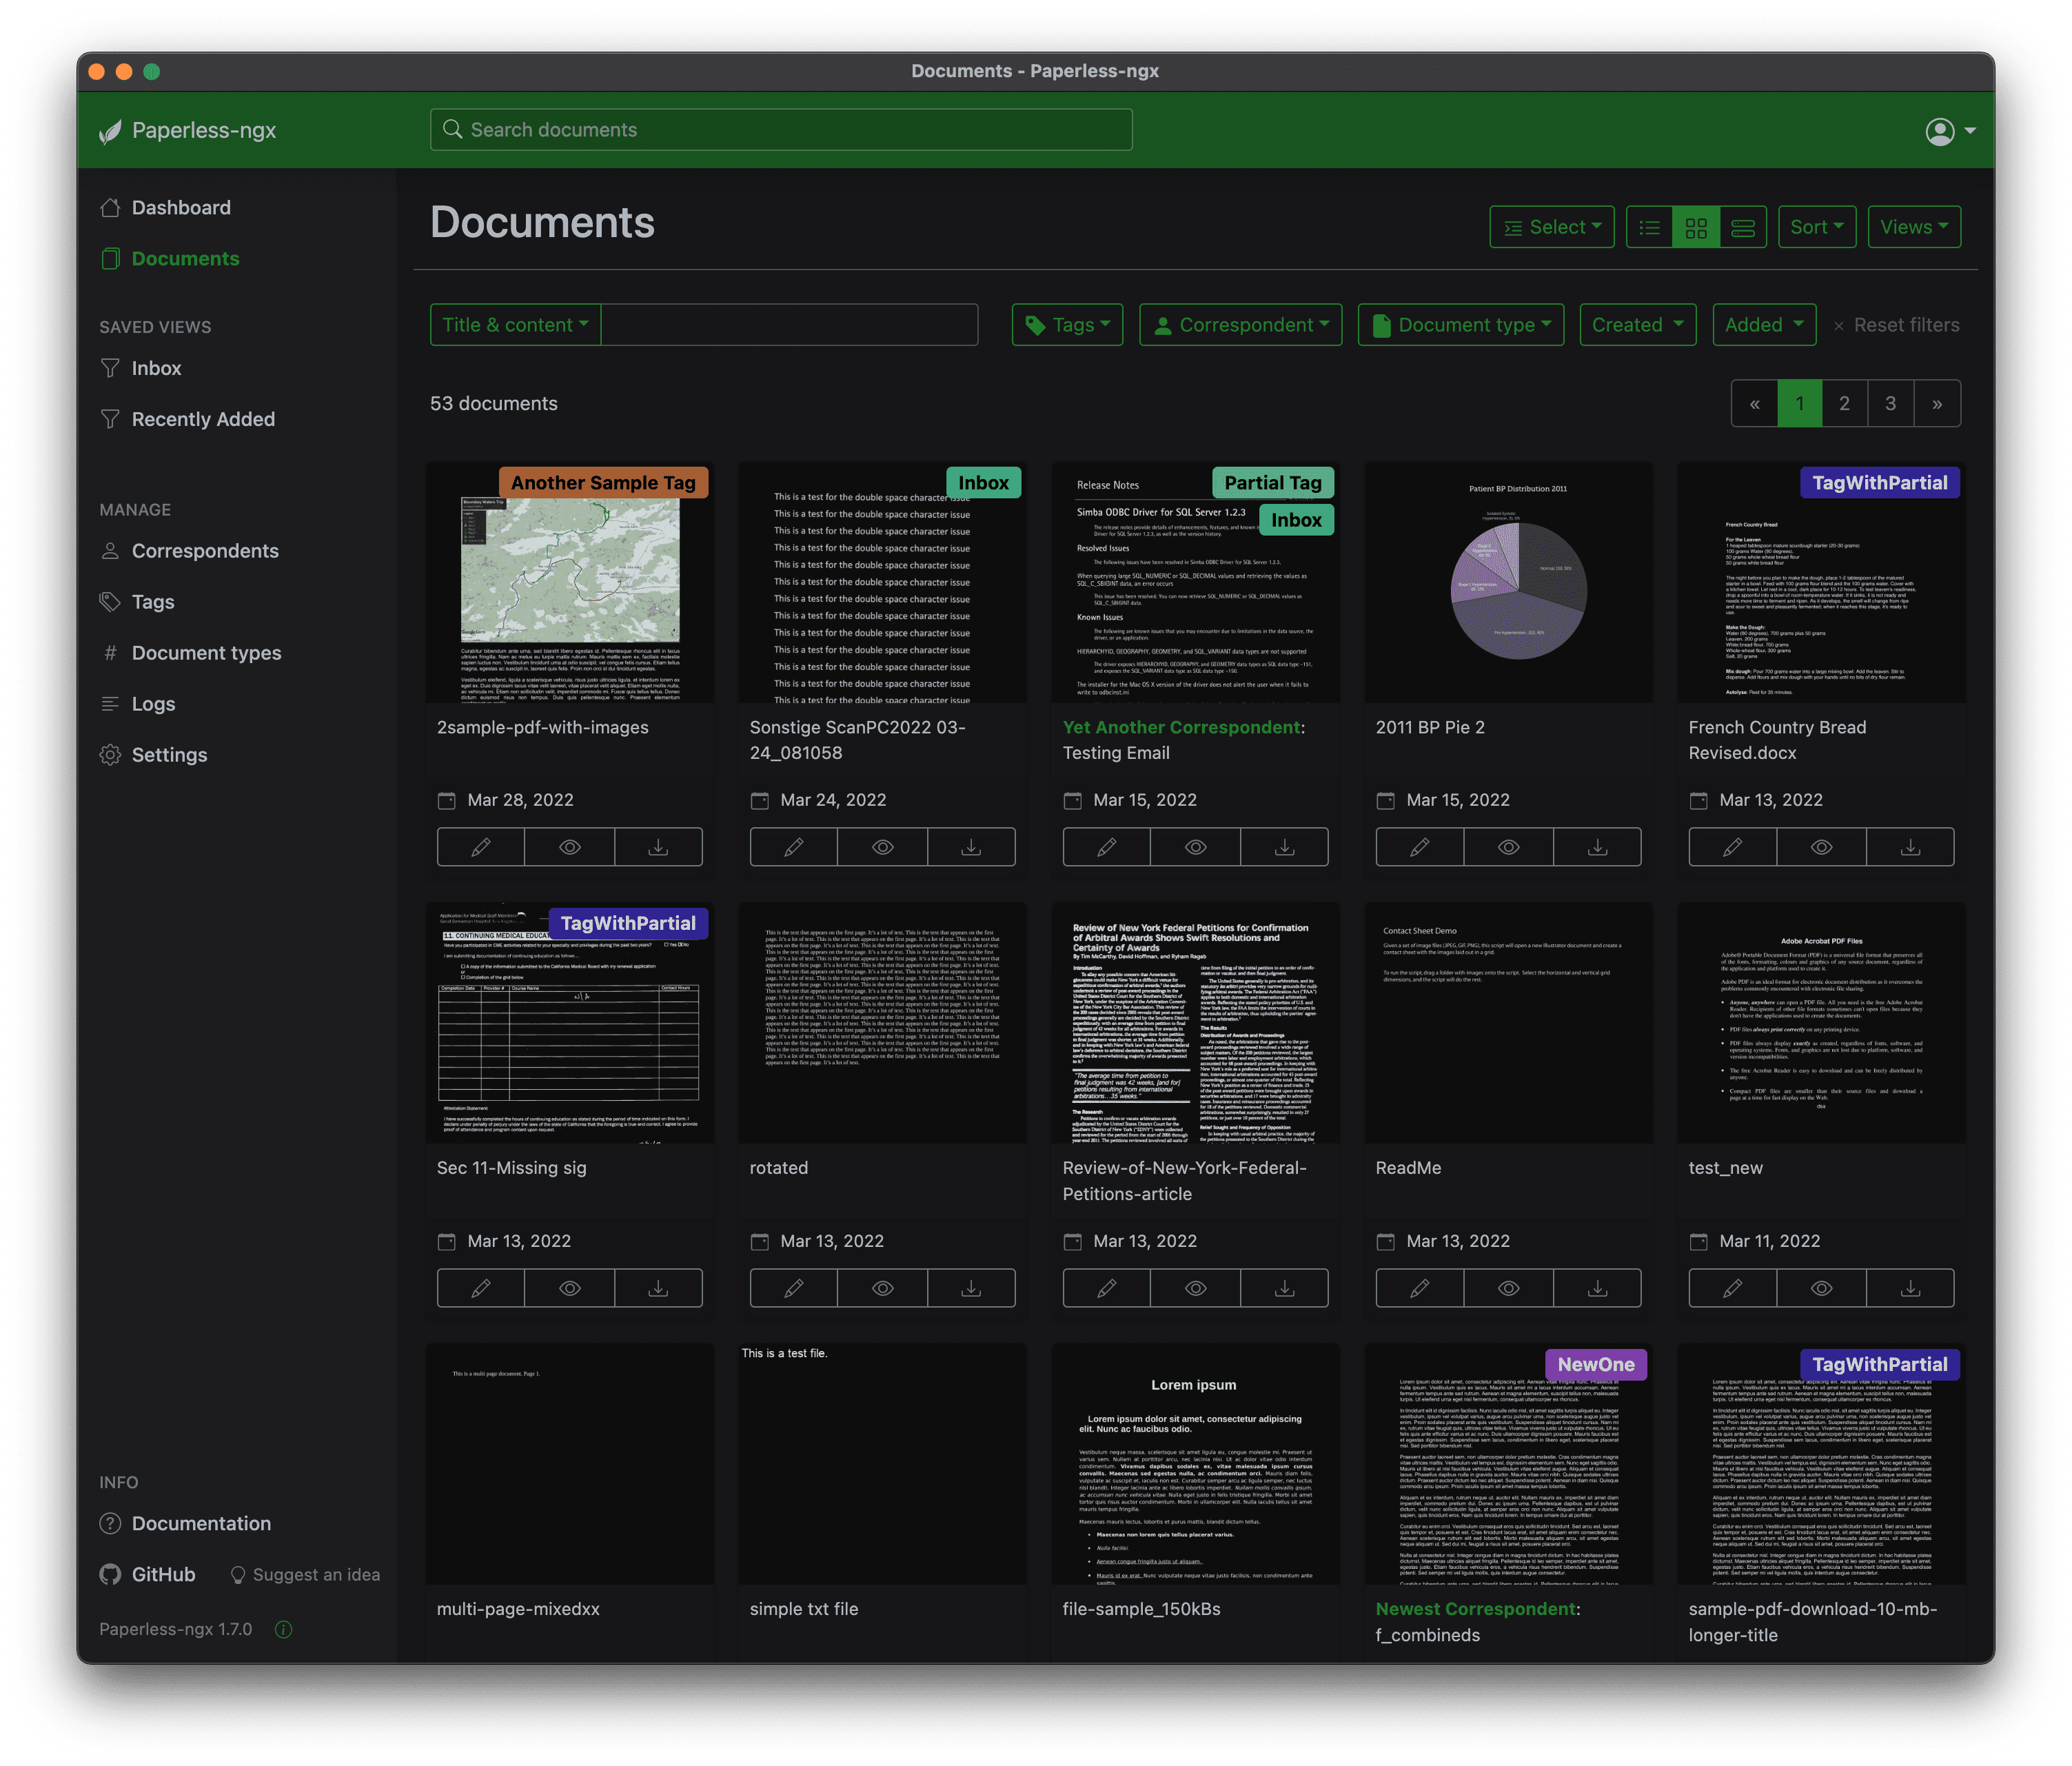Open the Sort dropdown
Screen dimensions: 2072x1766
click(x=1817, y=227)
